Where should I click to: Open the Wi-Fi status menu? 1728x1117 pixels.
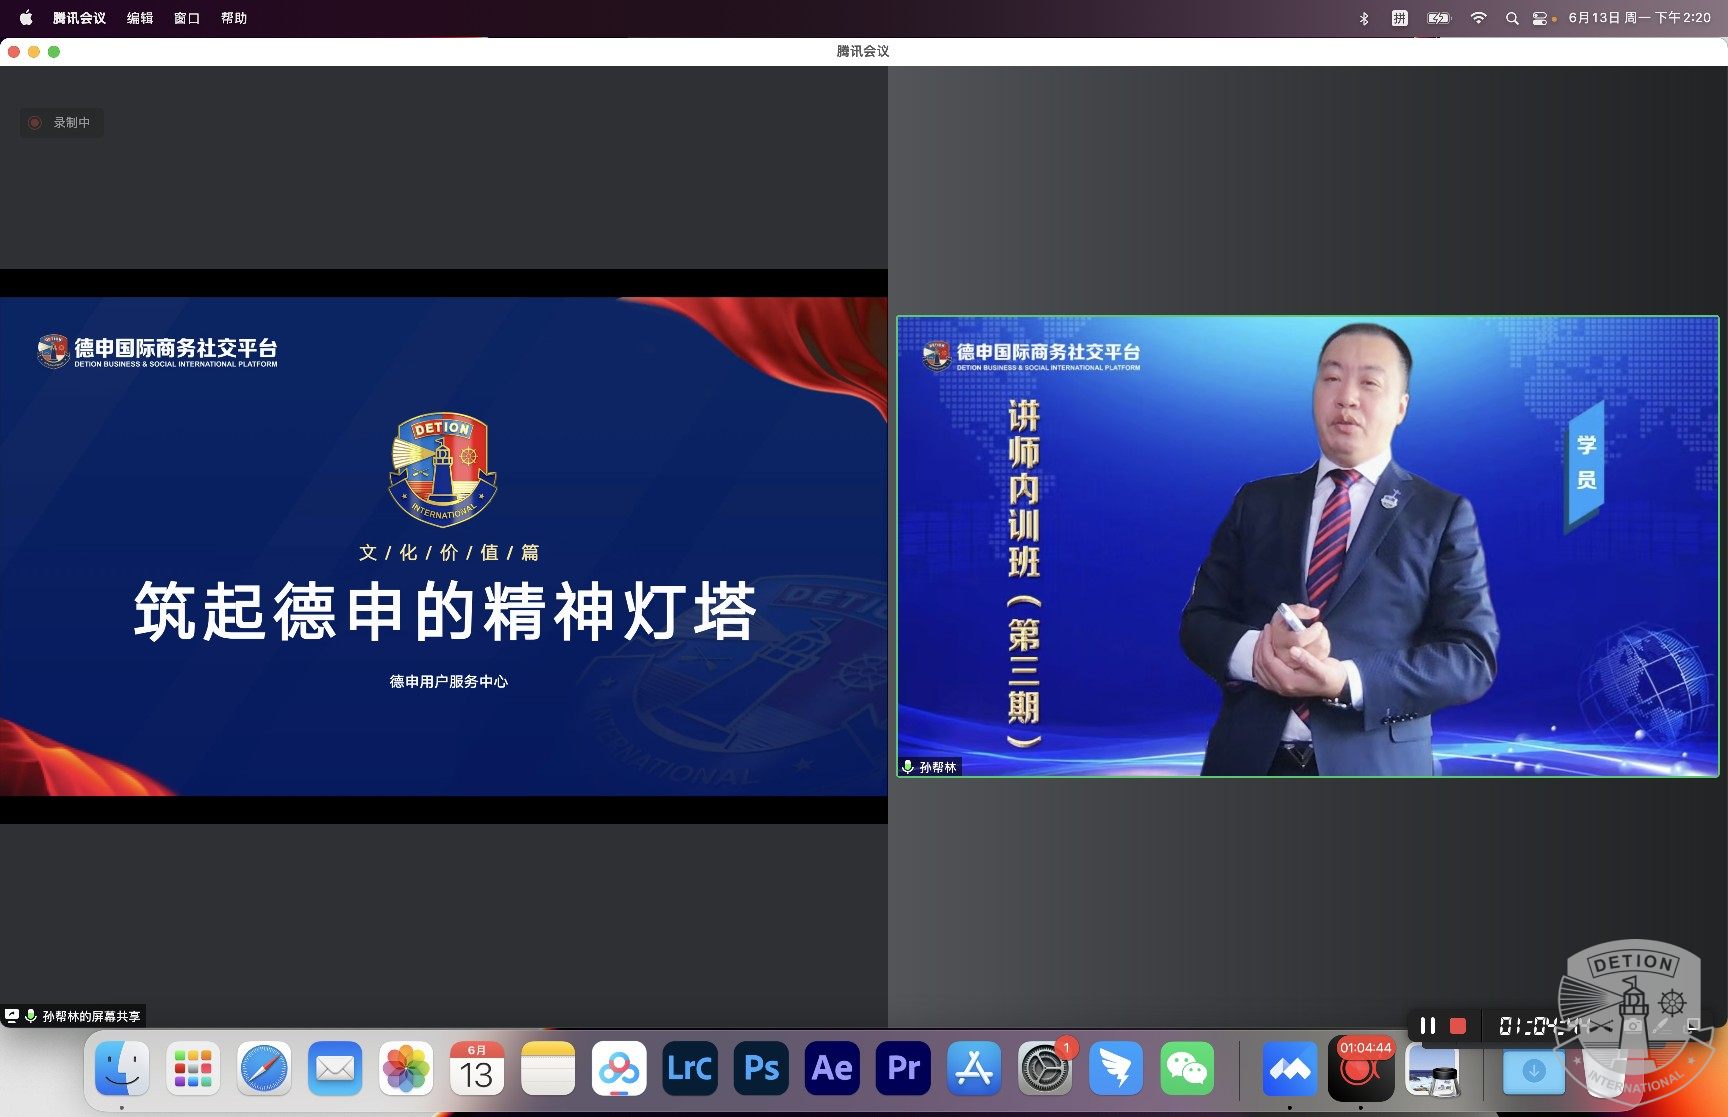(1478, 18)
